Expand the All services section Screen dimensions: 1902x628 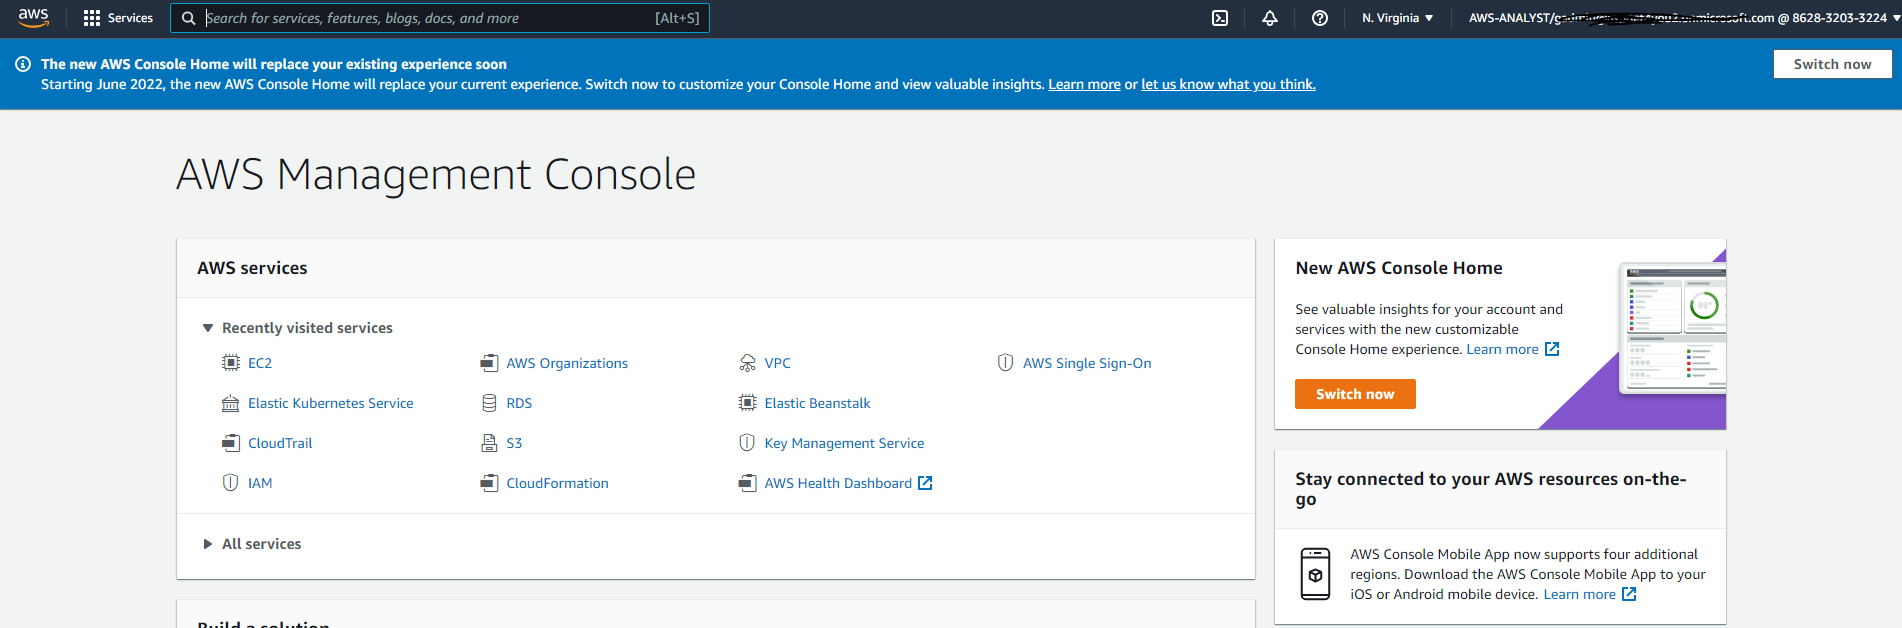click(x=252, y=544)
